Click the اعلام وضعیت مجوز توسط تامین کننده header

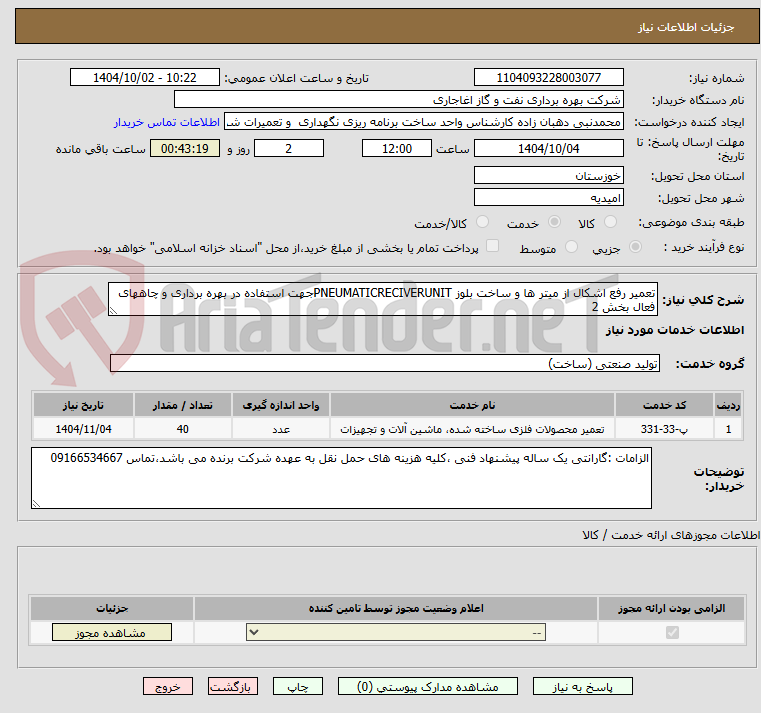tap(396, 608)
